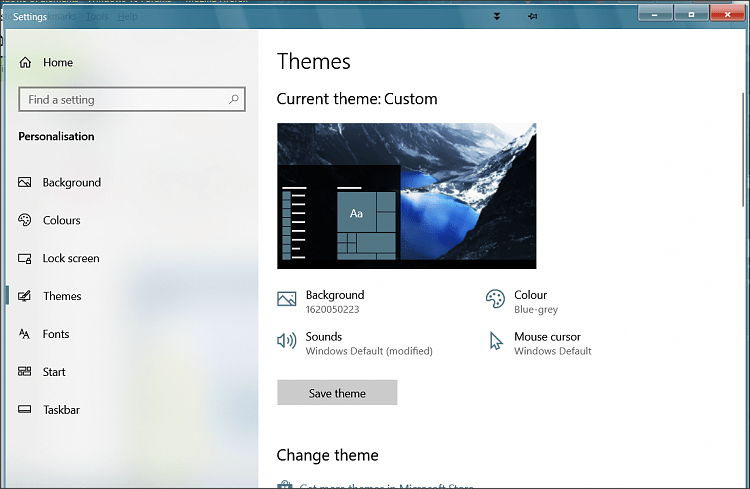
Task: Click the current theme preview image
Action: click(x=407, y=196)
